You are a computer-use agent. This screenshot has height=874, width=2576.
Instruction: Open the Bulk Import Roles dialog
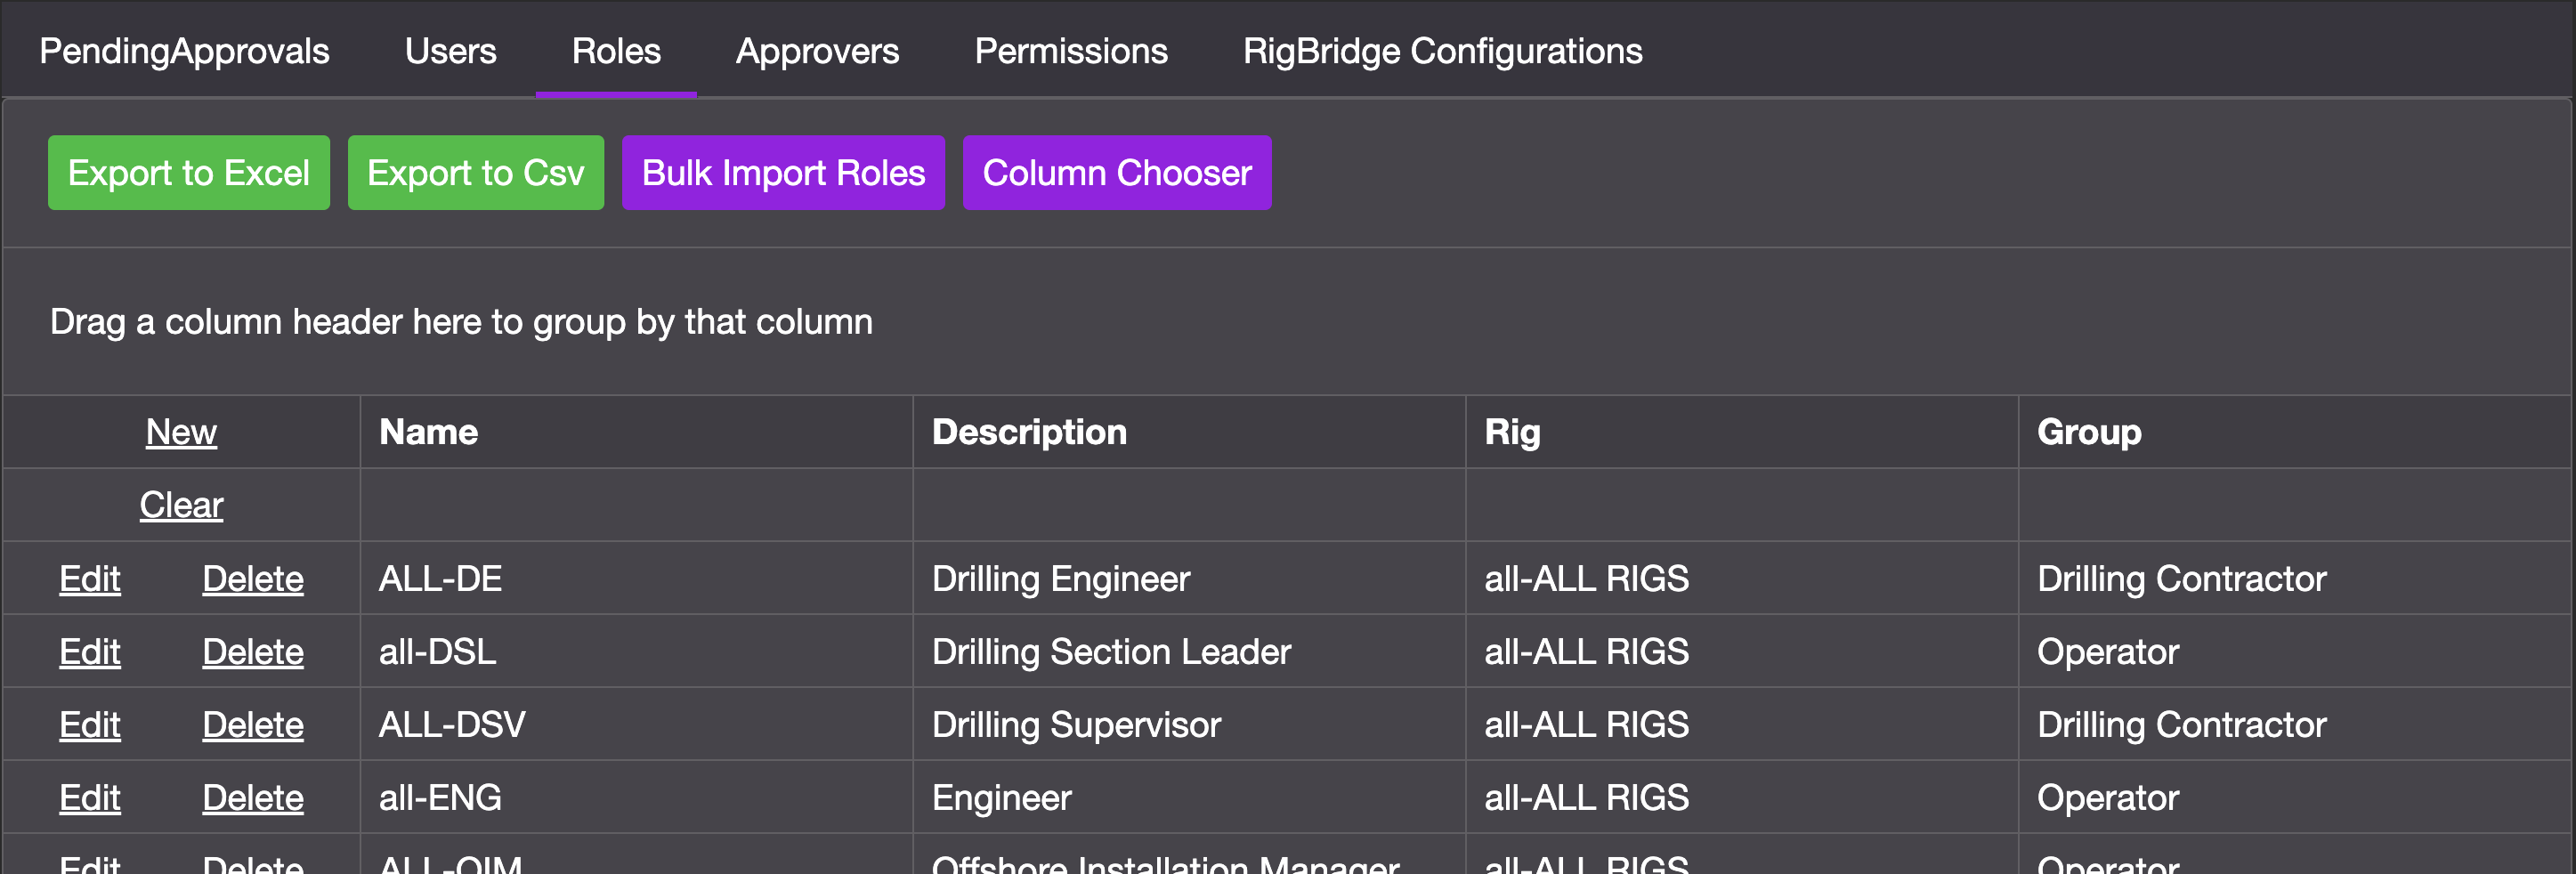click(784, 172)
